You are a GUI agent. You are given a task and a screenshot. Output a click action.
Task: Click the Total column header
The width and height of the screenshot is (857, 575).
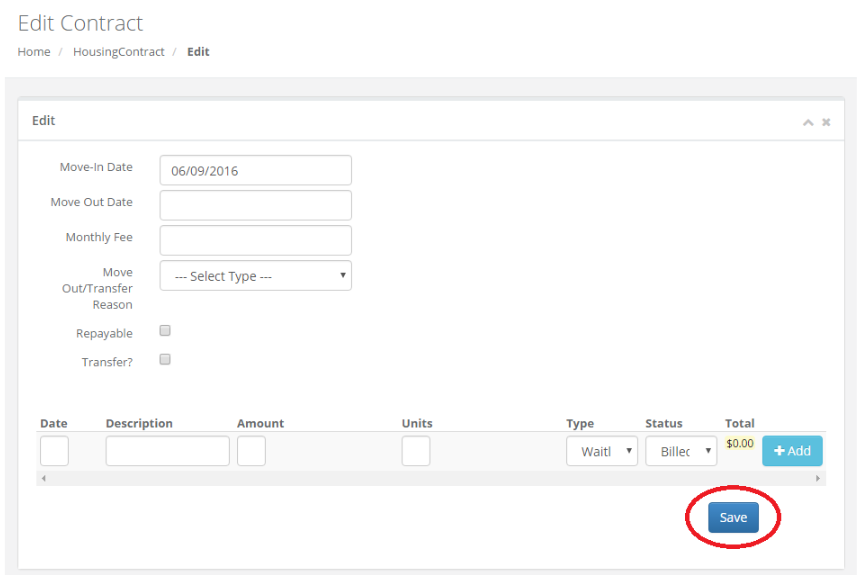click(740, 424)
